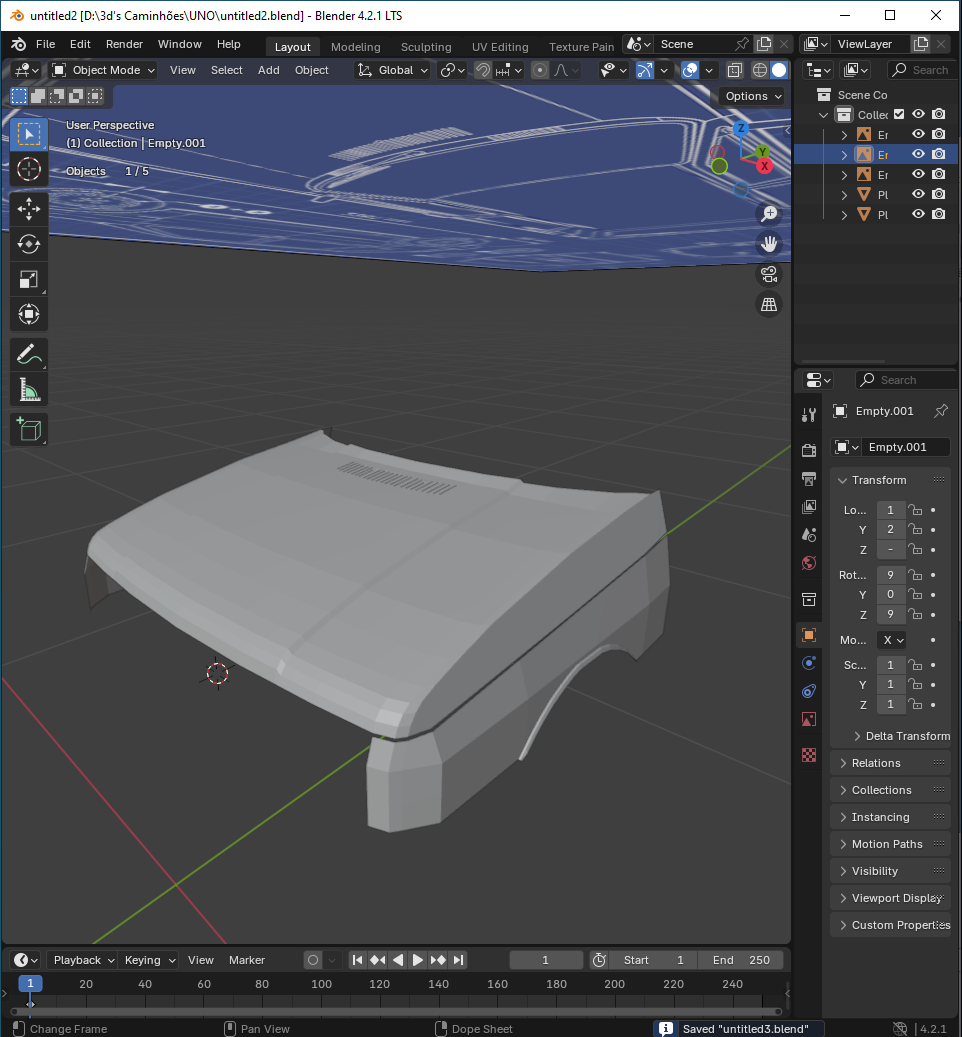
Task: Open the Output properties tab
Action: tap(809, 479)
